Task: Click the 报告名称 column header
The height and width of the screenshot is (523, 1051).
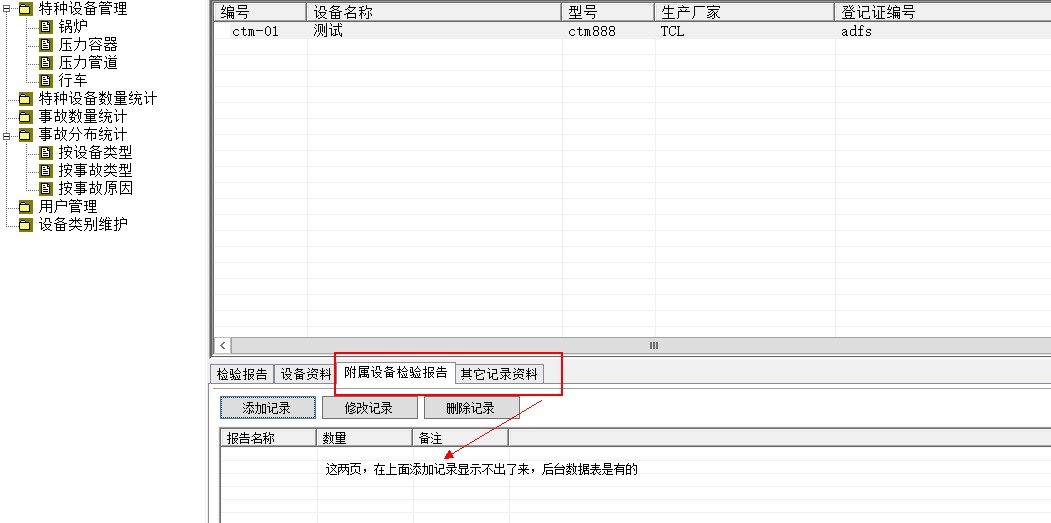Action: pyautogui.click(x=268, y=438)
